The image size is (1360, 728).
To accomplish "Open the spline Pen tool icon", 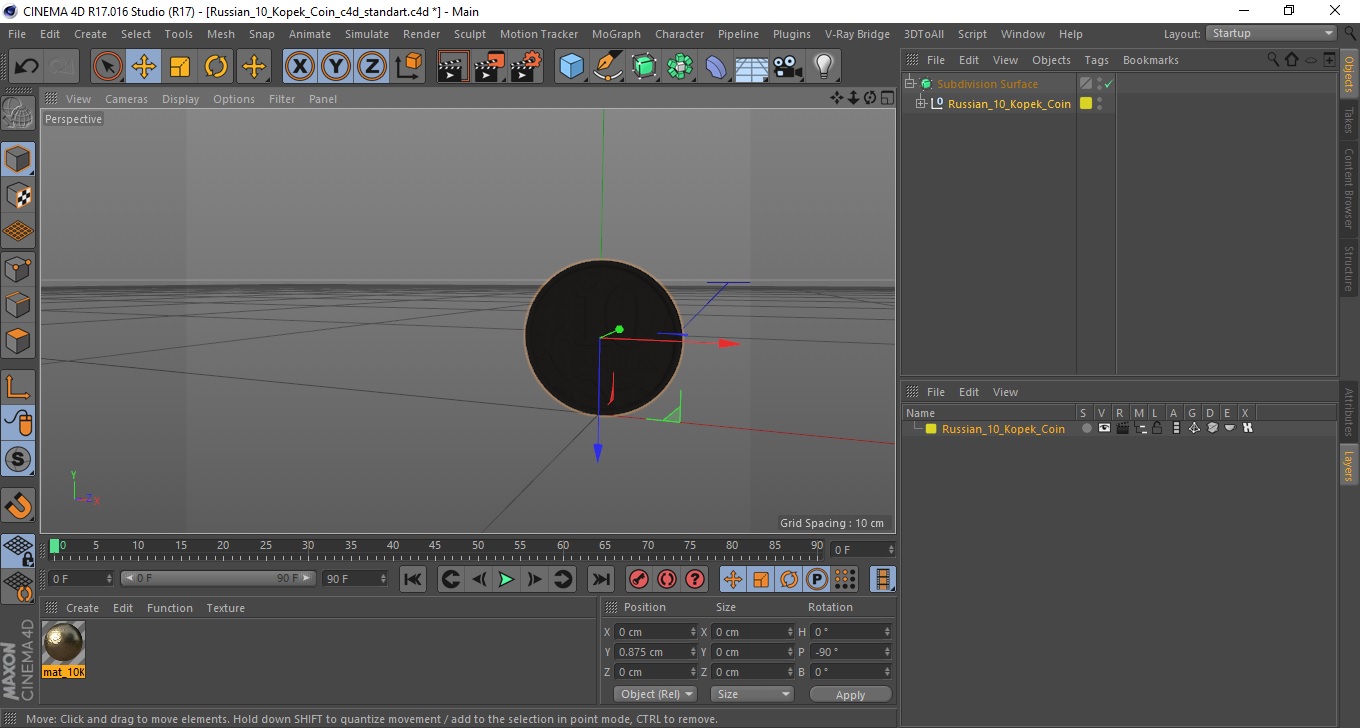I will [x=608, y=67].
